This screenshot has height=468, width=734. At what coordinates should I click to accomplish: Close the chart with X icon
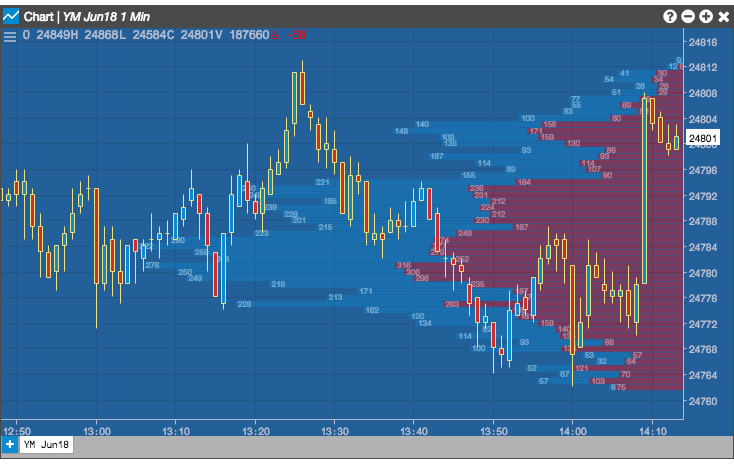[x=723, y=17]
